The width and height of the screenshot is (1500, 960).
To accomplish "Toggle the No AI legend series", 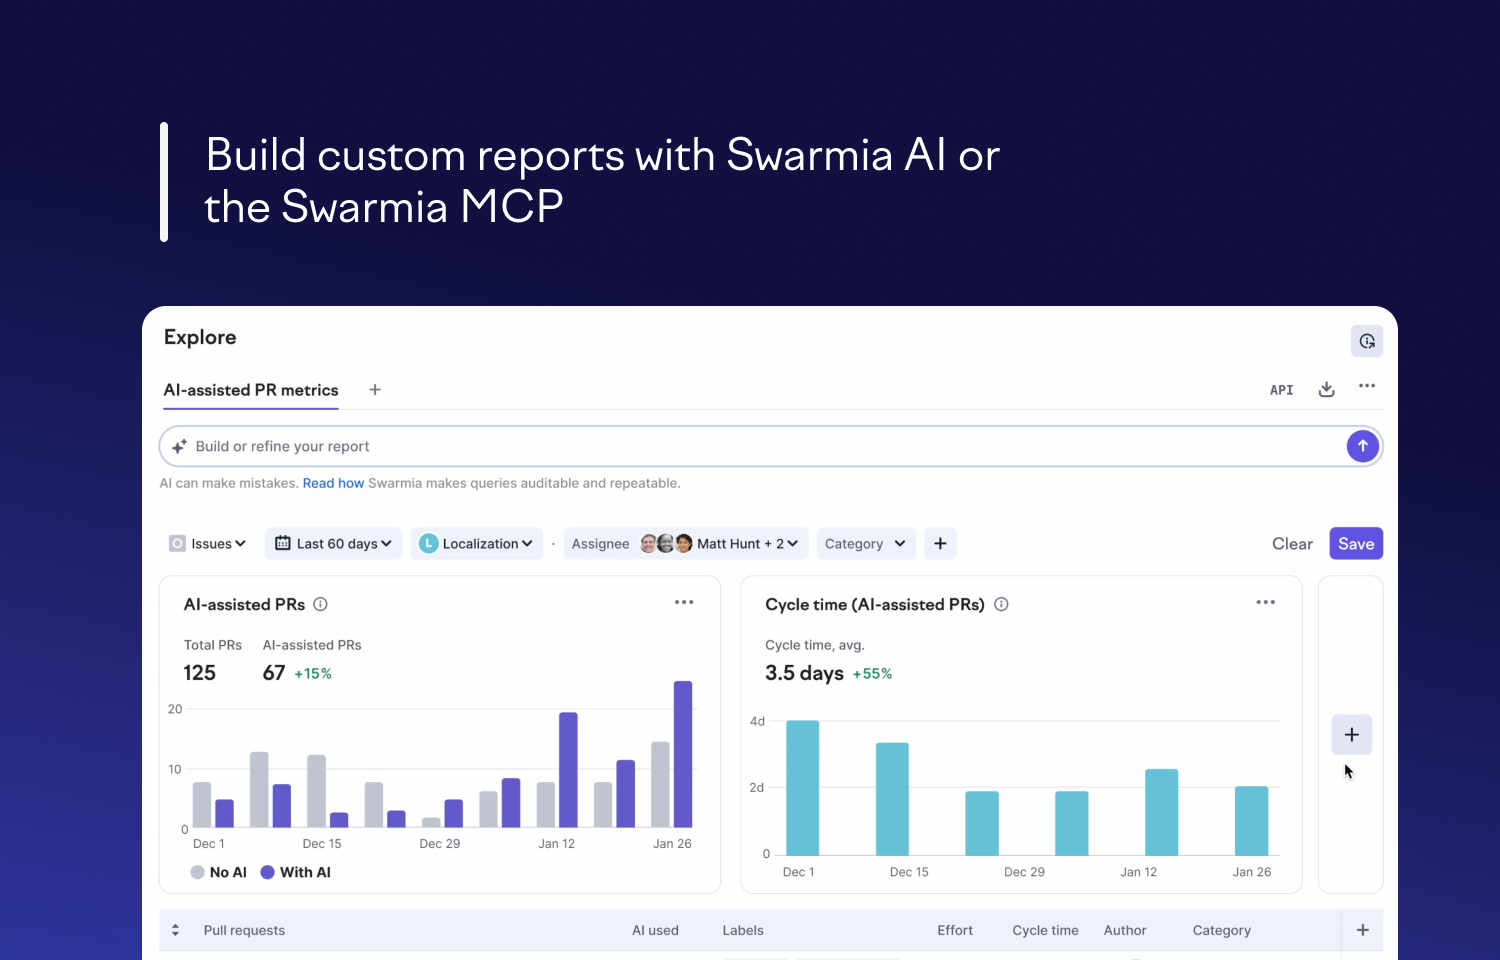I will click(x=219, y=872).
